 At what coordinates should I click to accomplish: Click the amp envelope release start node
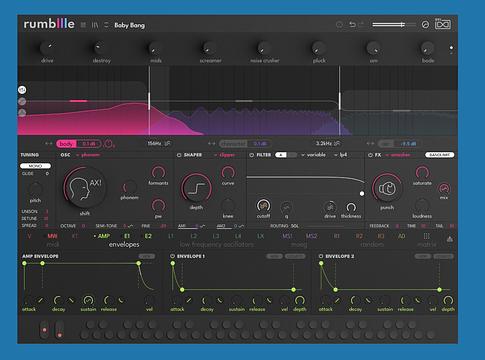[138, 263]
